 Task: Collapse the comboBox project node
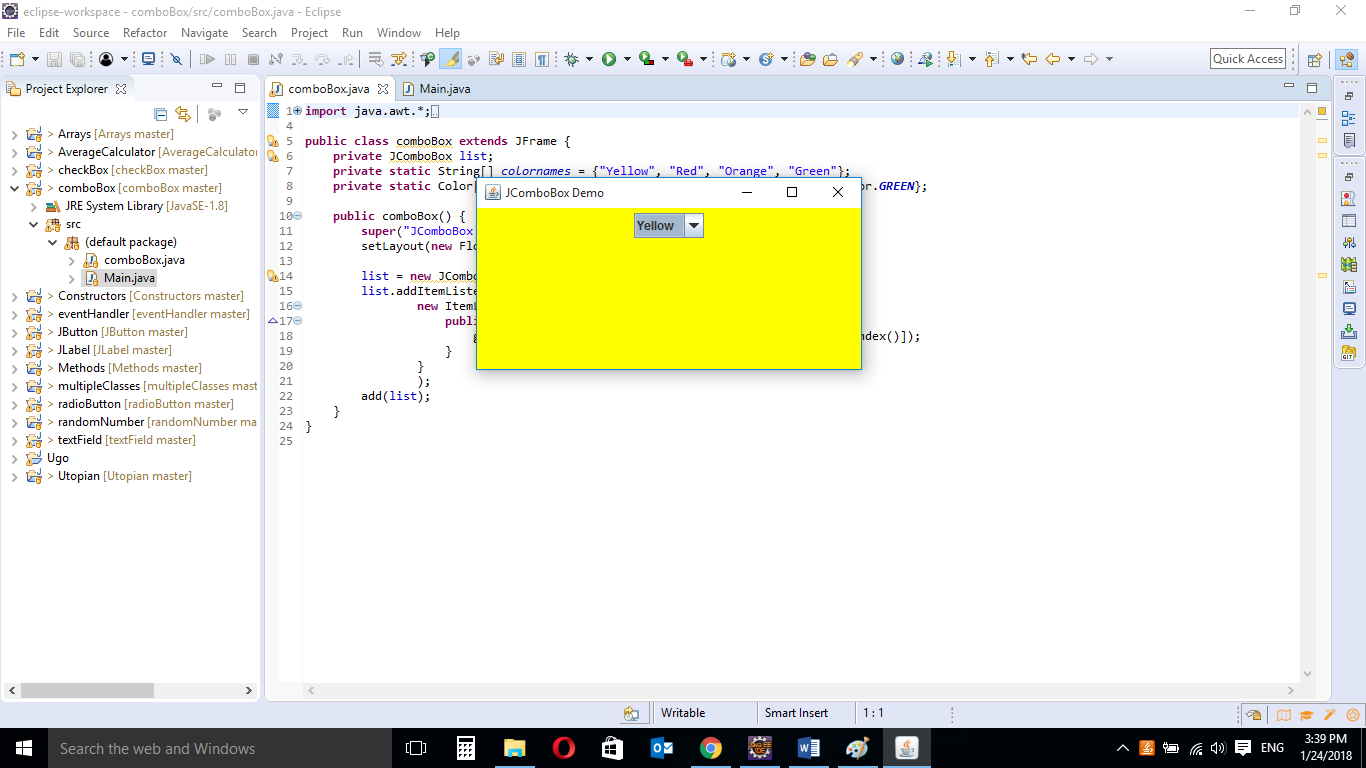[14, 188]
